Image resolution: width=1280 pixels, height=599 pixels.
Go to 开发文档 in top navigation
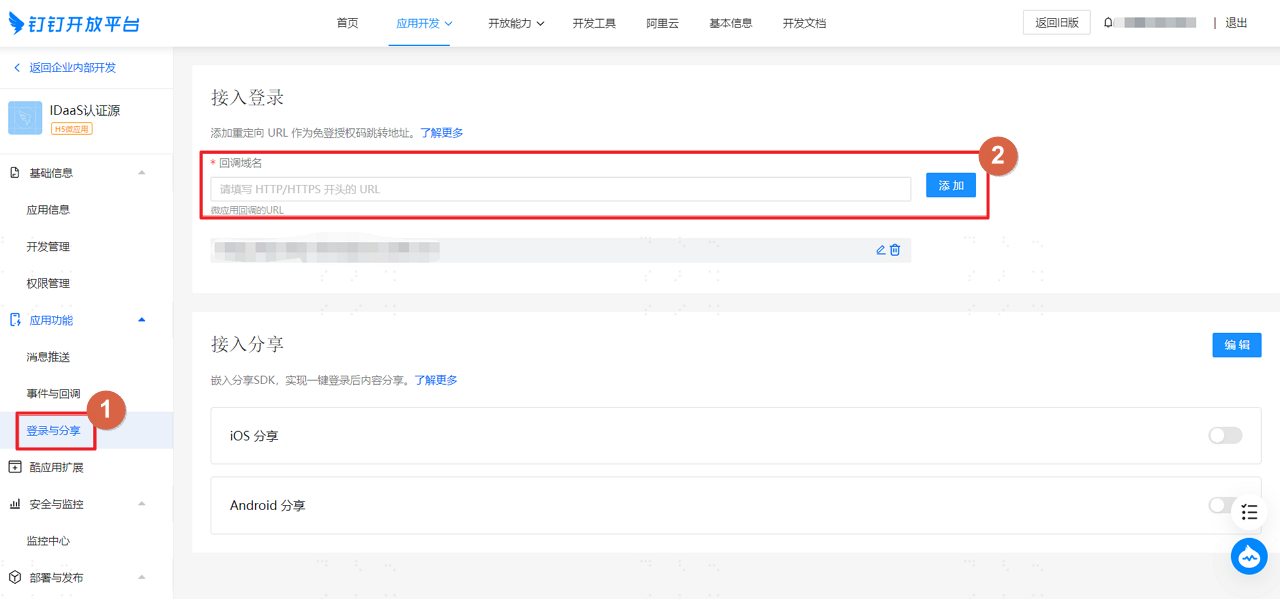click(804, 23)
